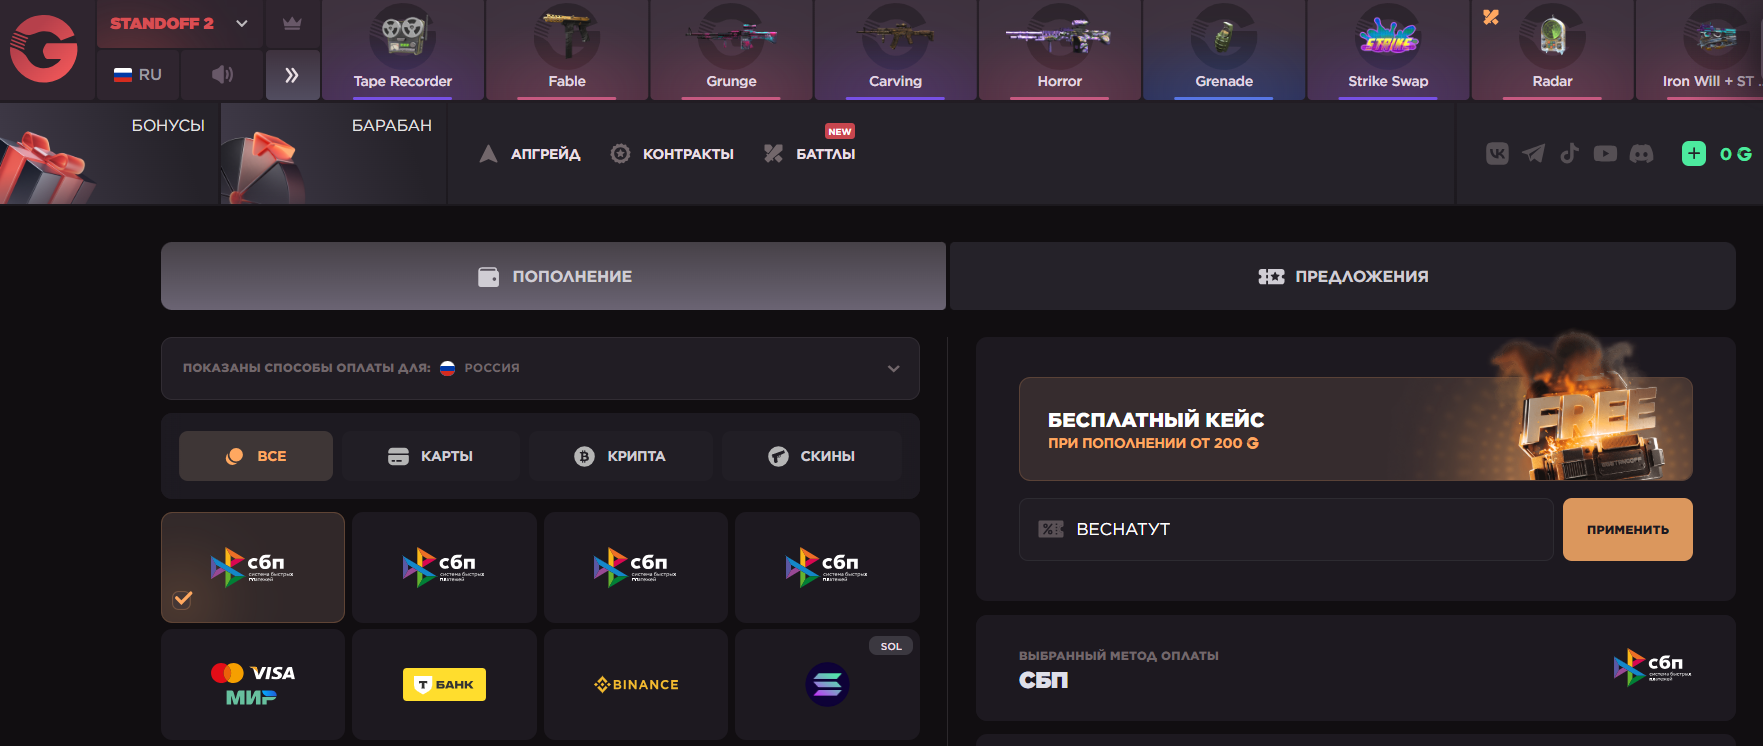Image resolution: width=1763 pixels, height=746 pixels.
Task: Open the Iron Will + ST case
Action: 1700,50
